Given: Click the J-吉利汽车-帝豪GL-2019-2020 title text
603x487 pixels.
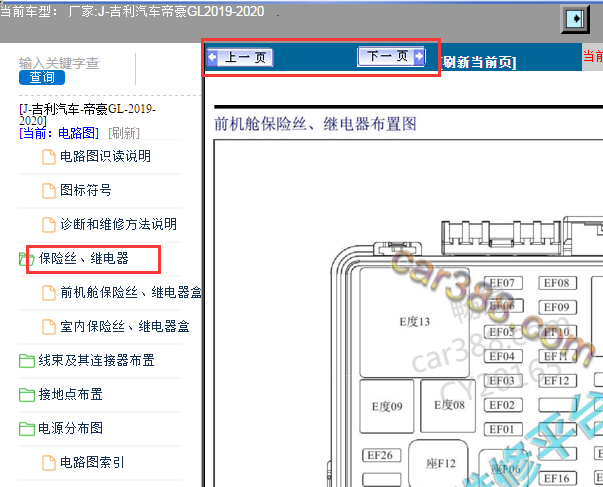Looking at the screenshot, I should tap(87, 115).
